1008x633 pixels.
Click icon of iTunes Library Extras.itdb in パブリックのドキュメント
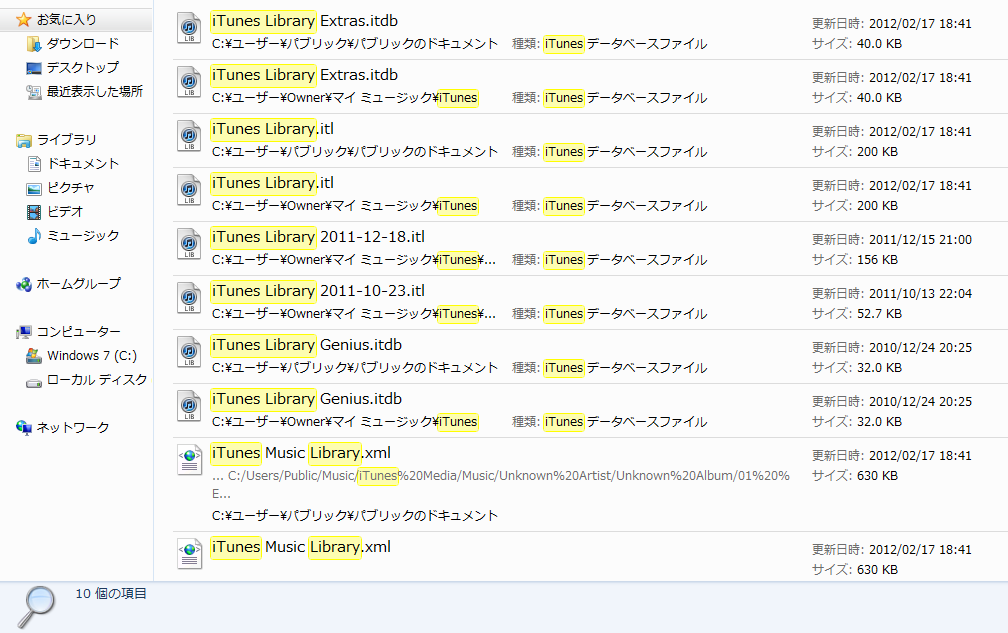pos(189,28)
